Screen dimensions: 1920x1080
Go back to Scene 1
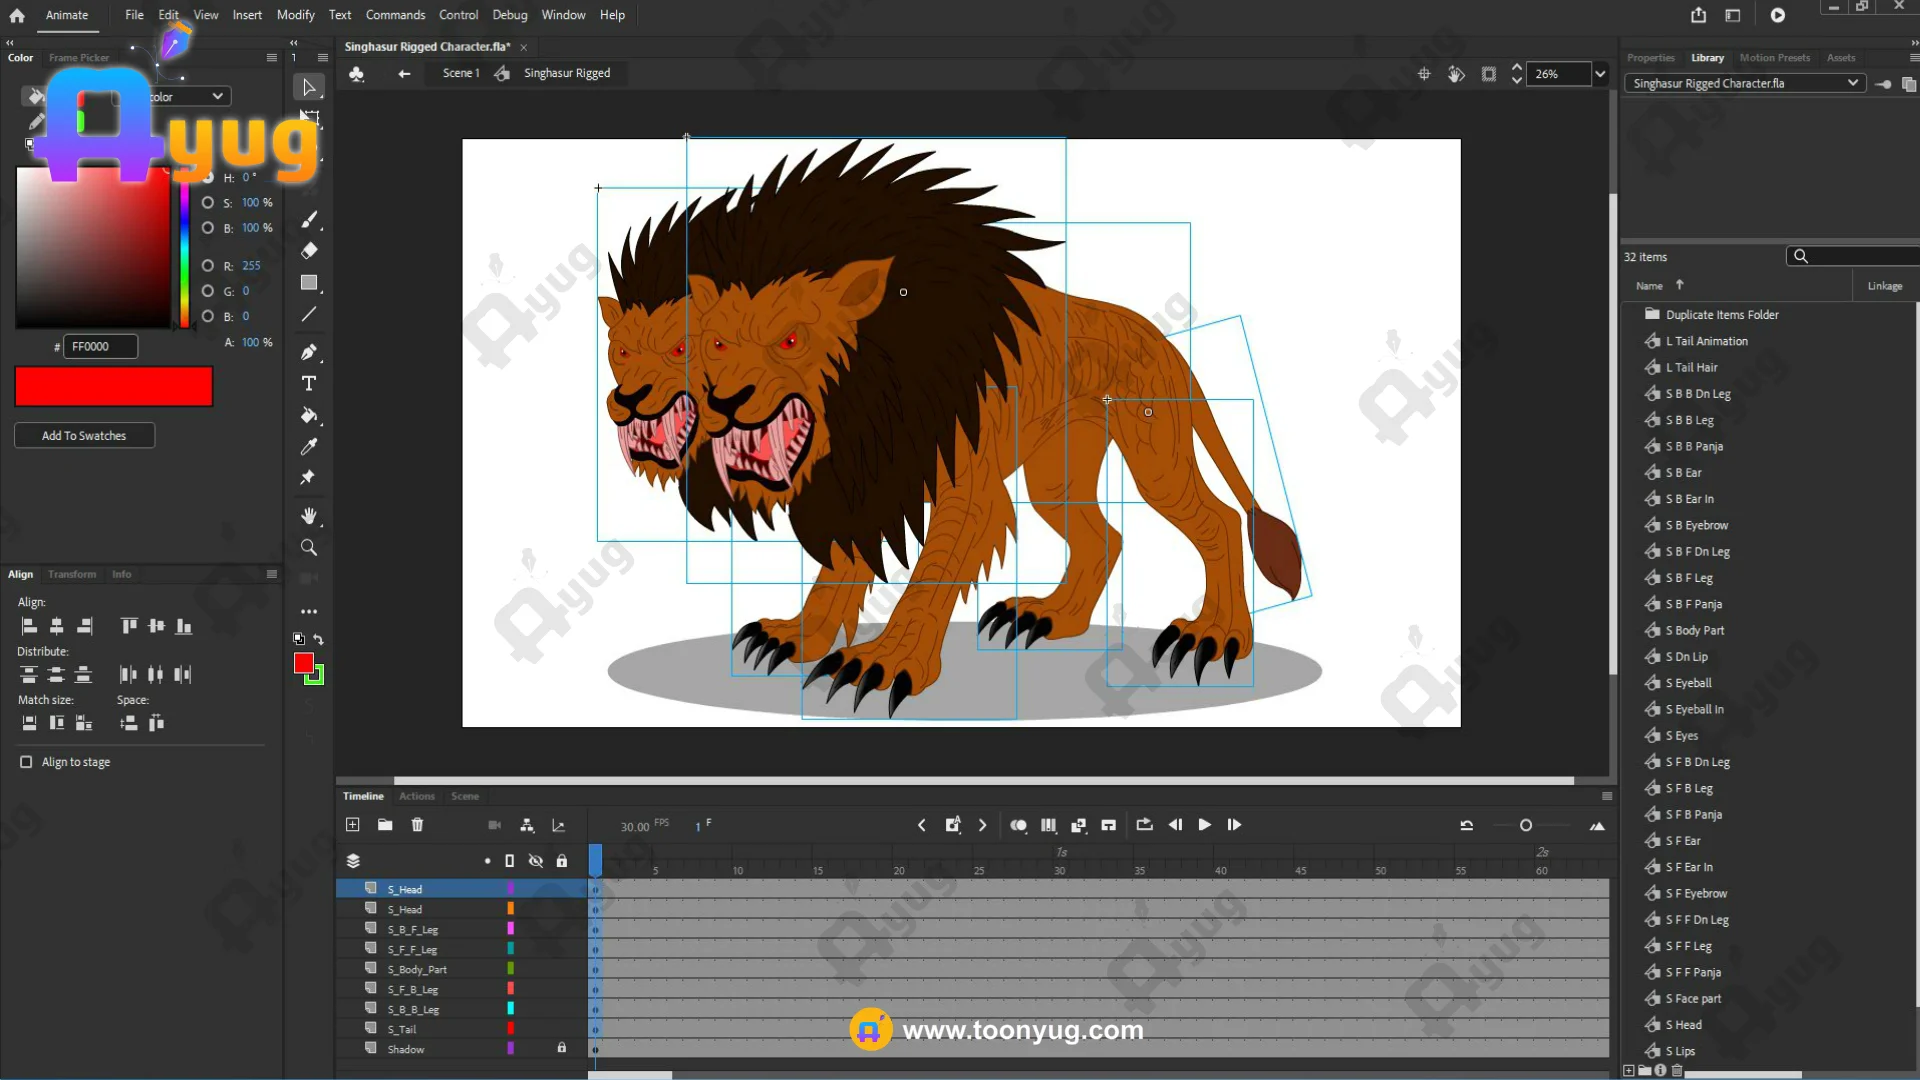point(460,73)
